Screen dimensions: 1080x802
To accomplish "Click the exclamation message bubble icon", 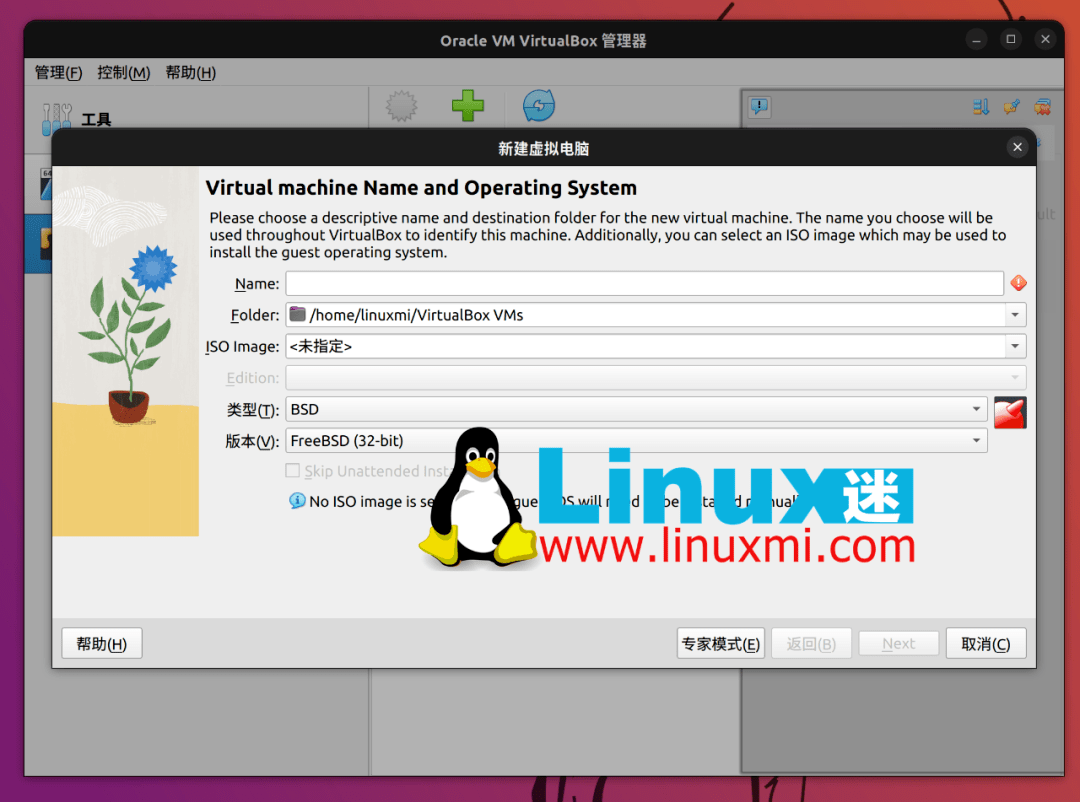I will 759,106.
